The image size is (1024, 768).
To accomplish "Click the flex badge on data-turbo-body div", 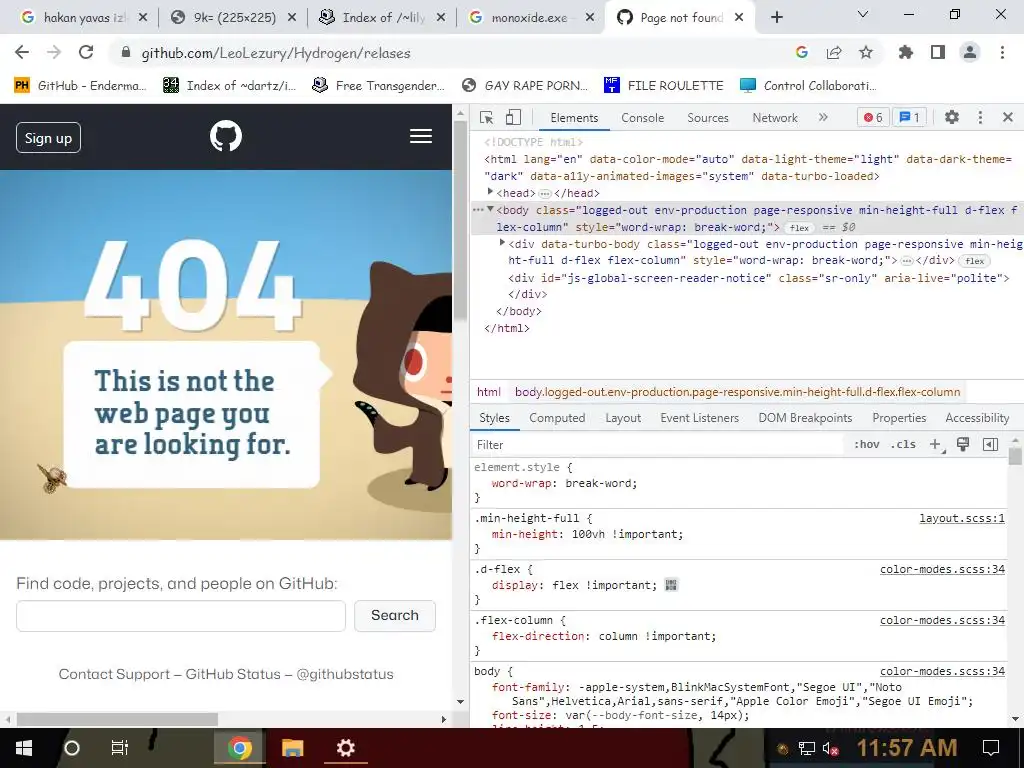I will pyautogui.click(x=974, y=261).
